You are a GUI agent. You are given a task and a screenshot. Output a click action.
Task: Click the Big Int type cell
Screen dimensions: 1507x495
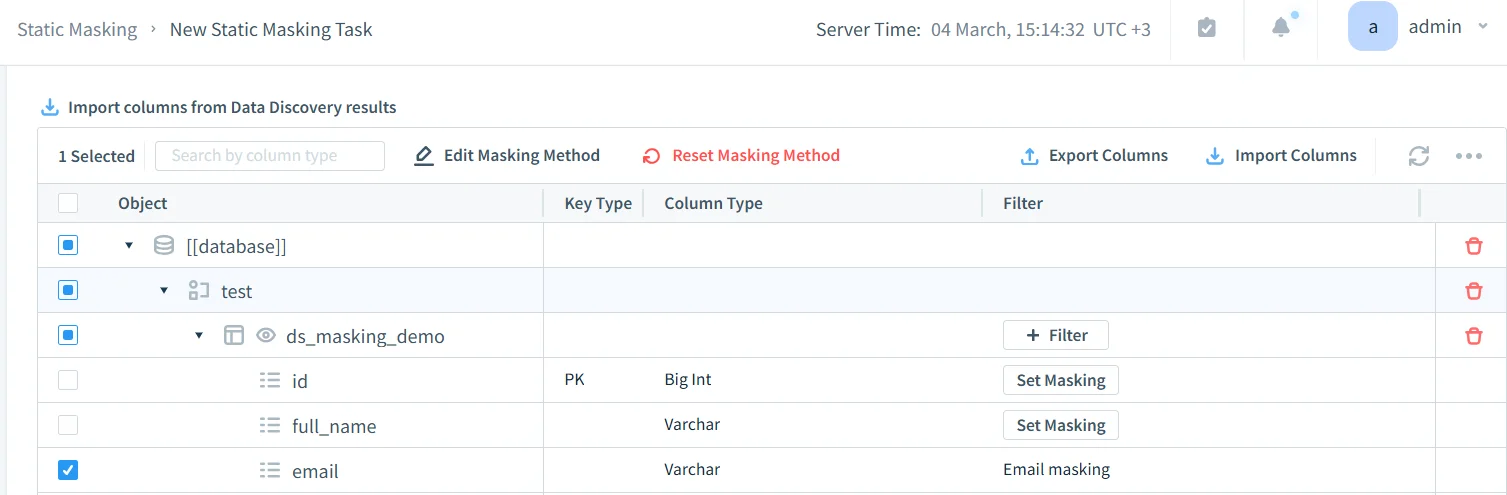point(688,379)
